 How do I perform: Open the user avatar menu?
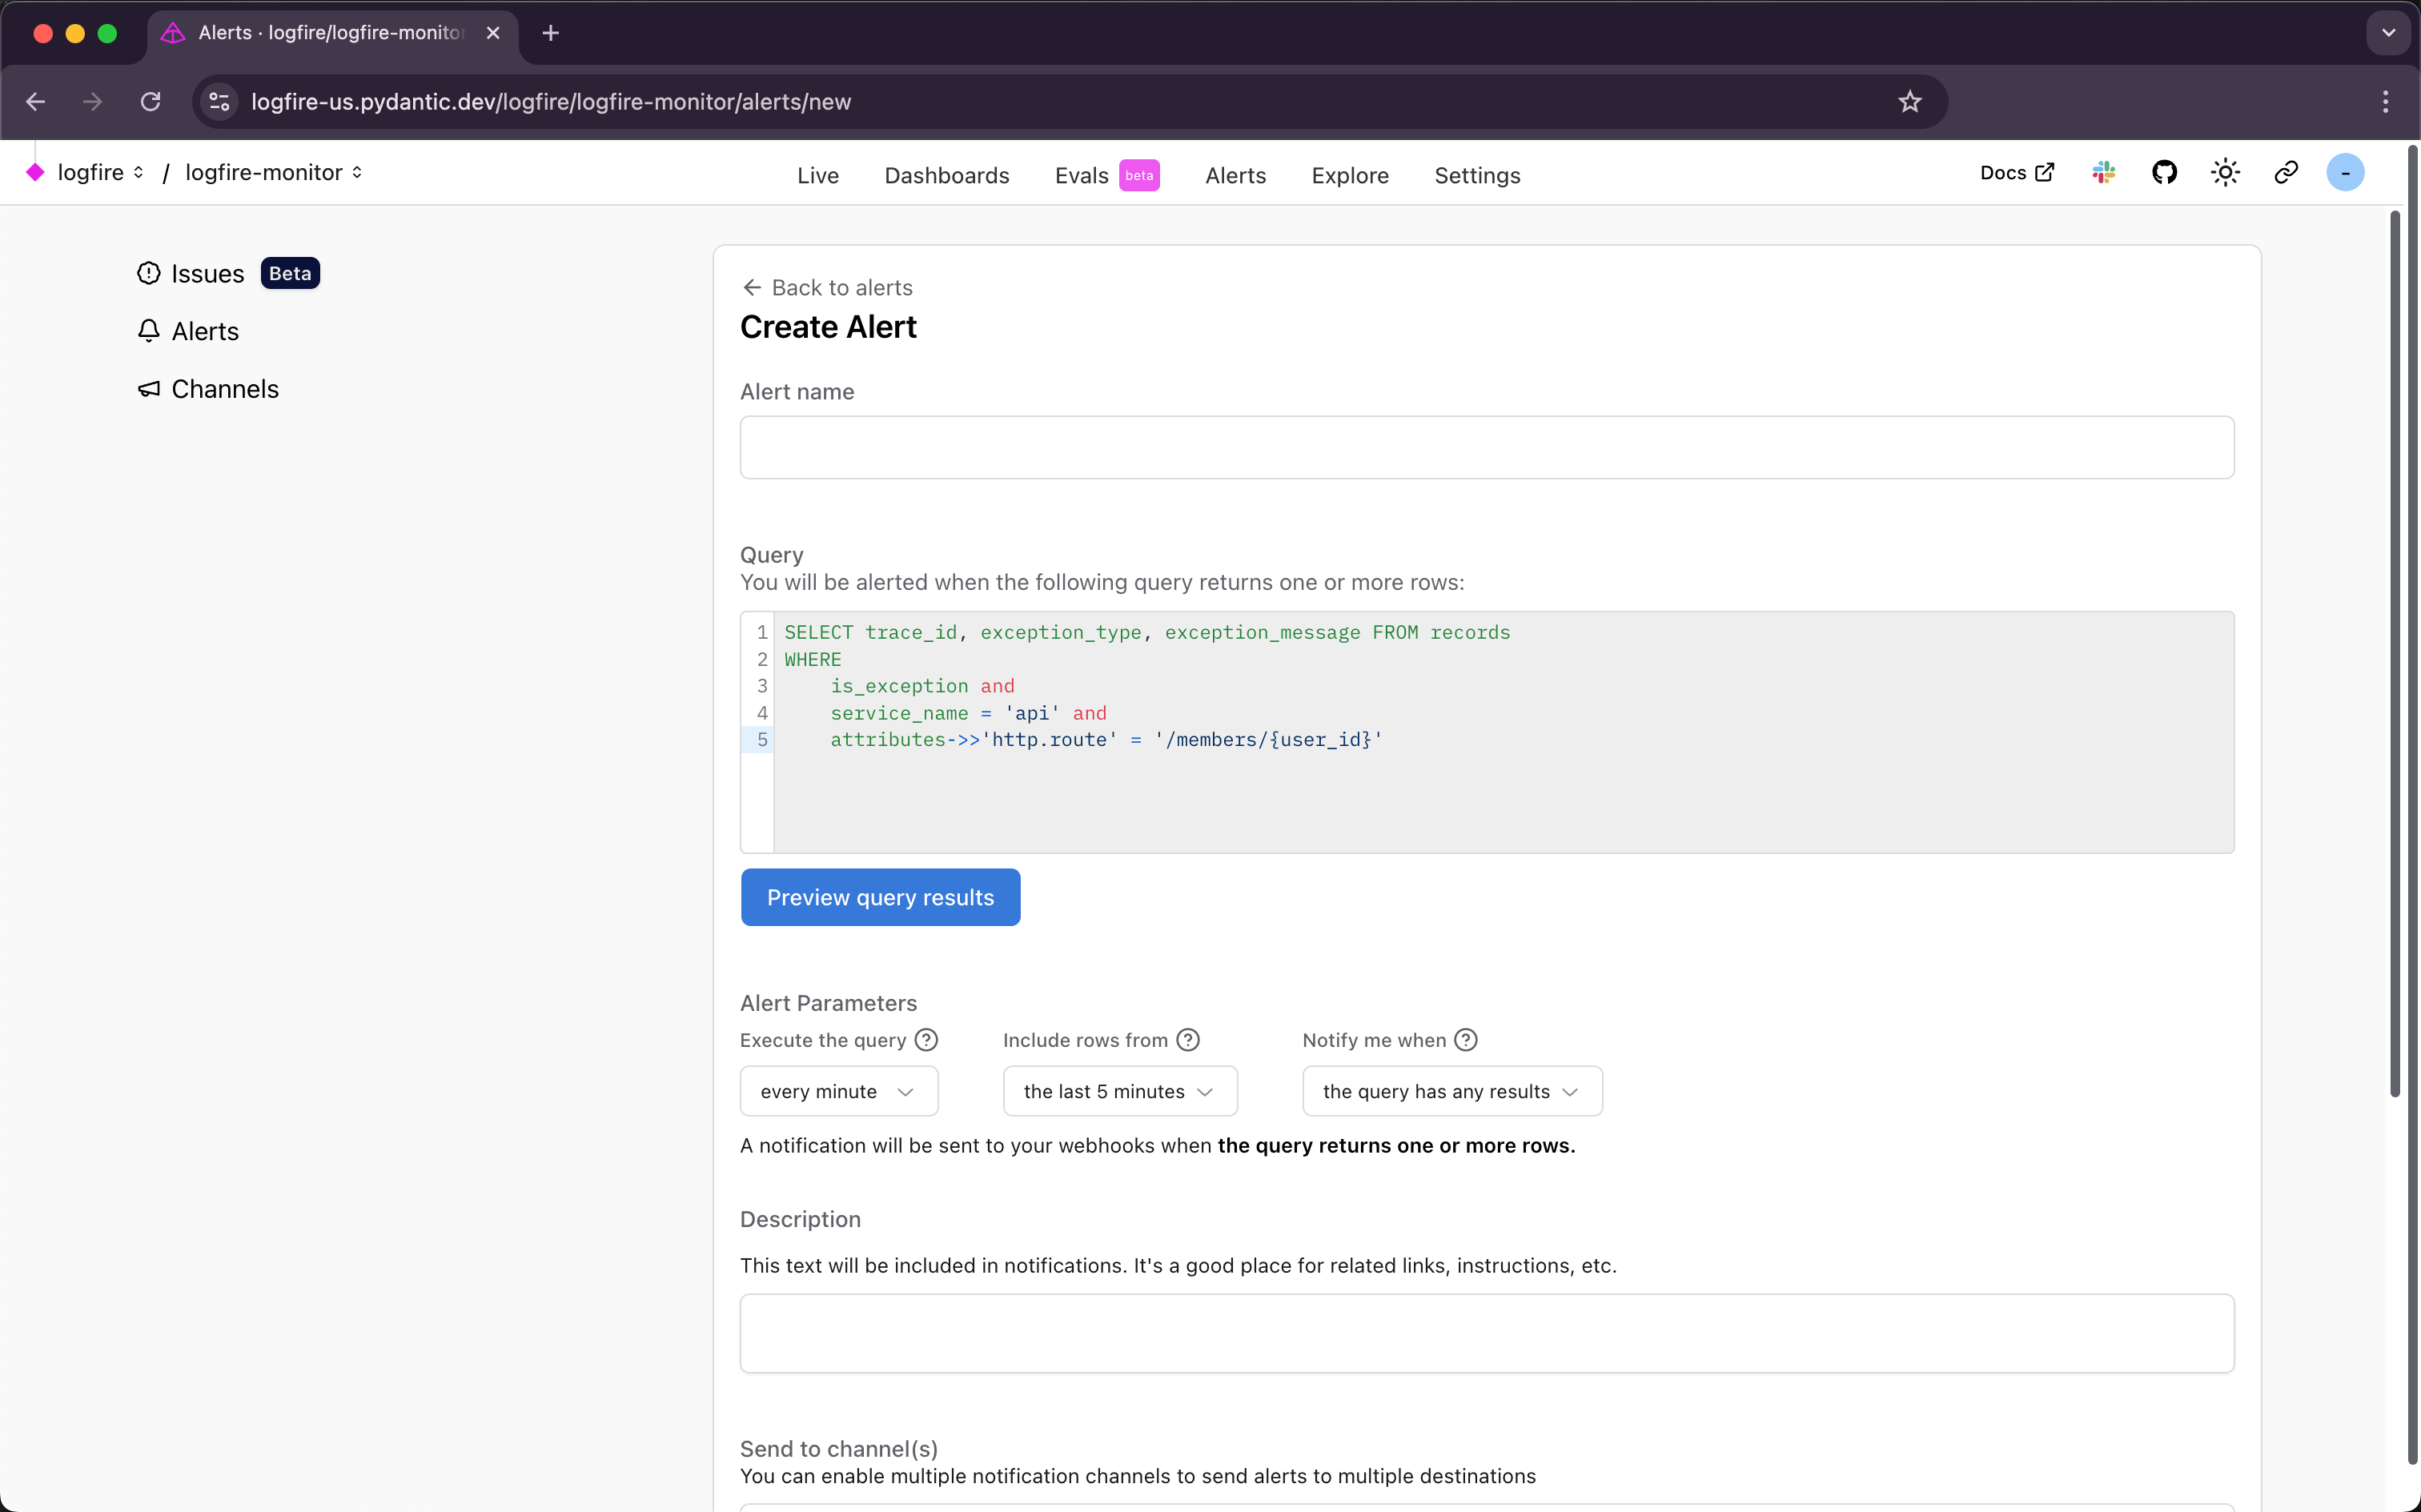2345,172
